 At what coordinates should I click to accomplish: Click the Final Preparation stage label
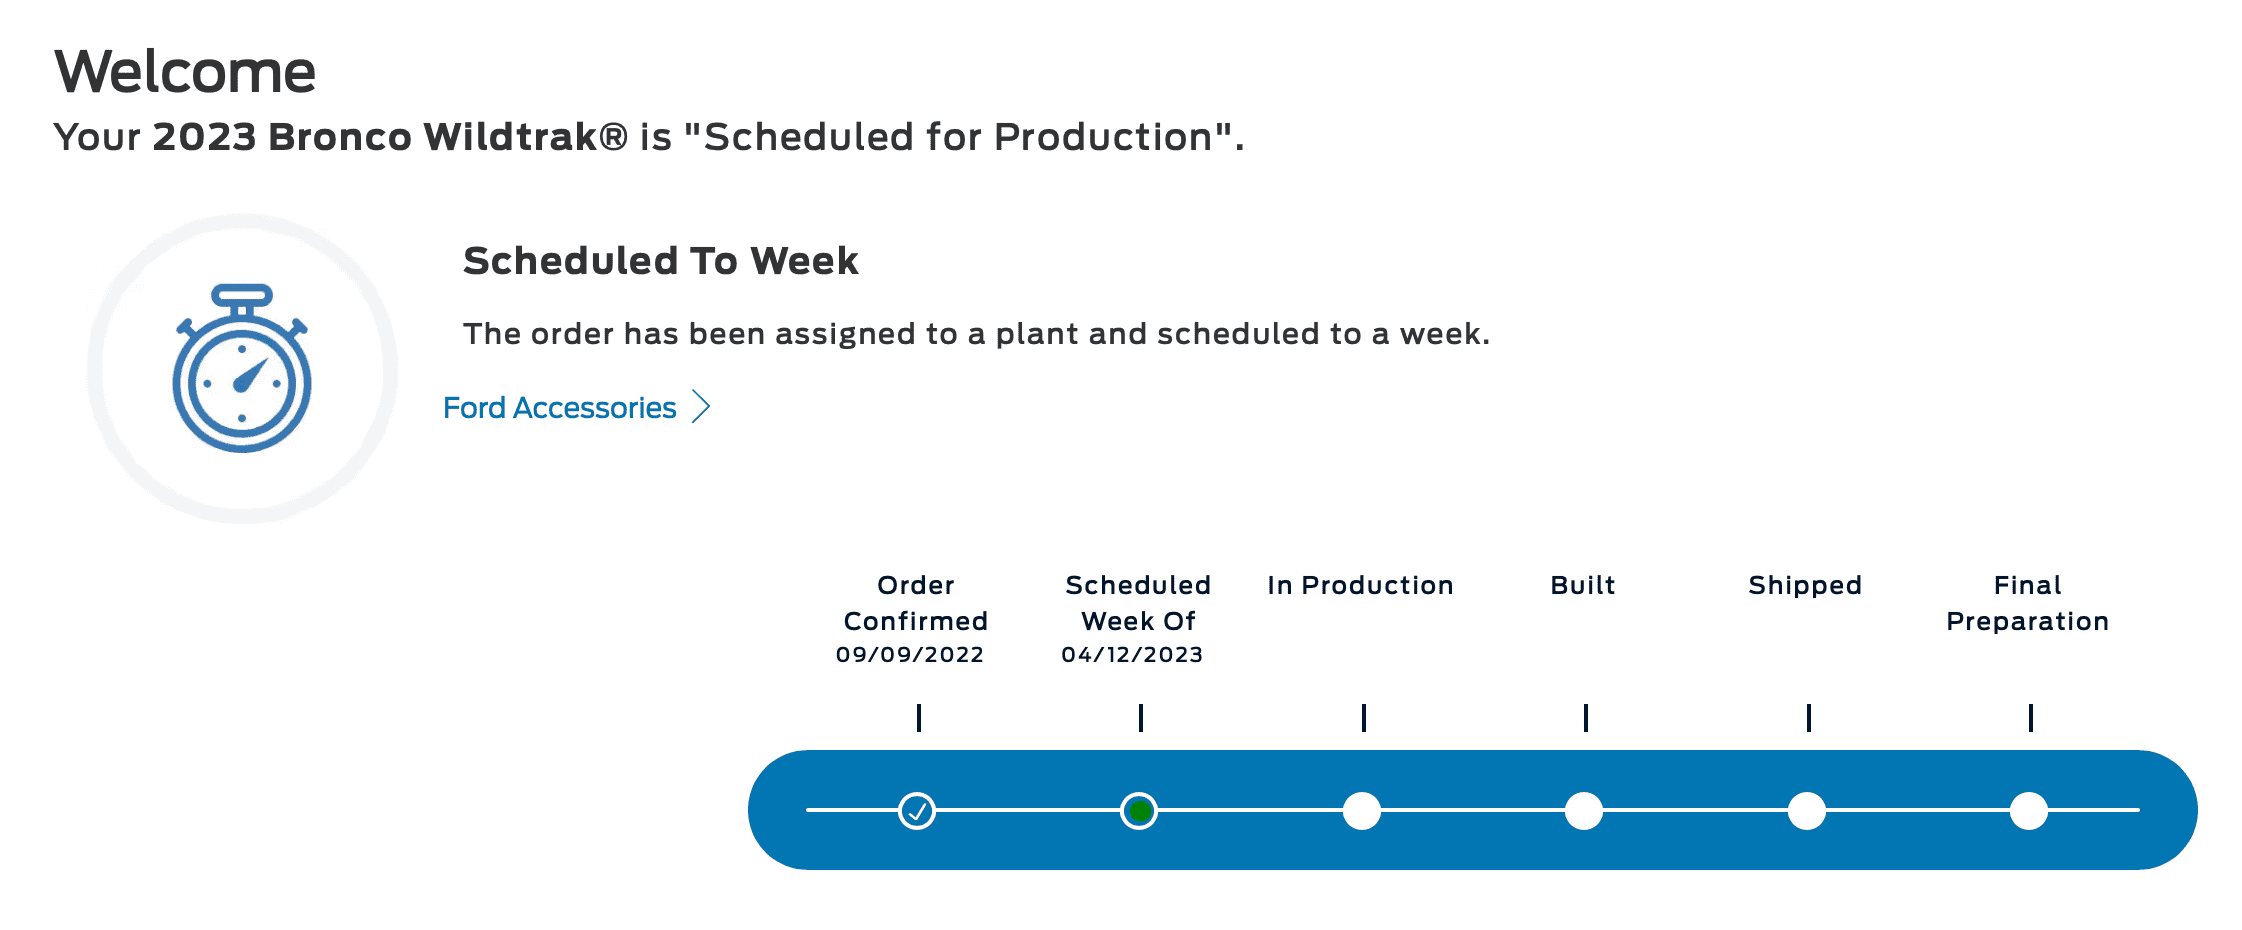(2028, 603)
